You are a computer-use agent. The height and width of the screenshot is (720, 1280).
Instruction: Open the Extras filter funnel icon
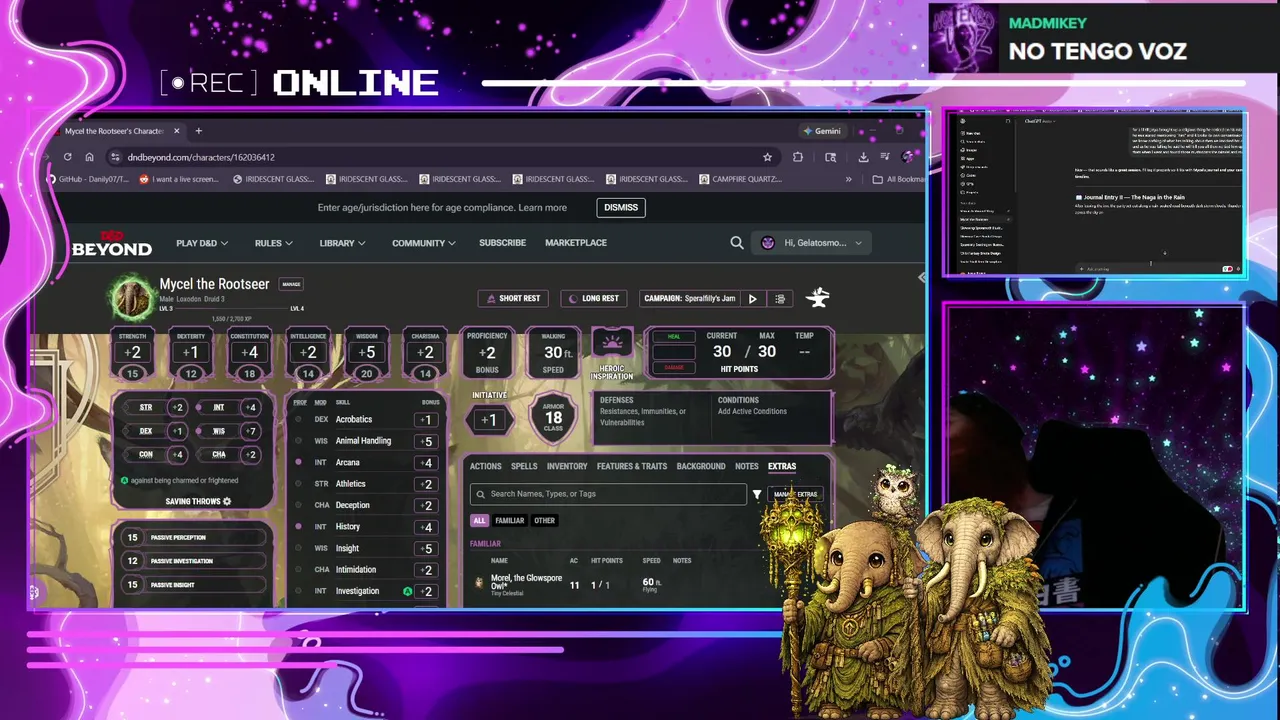pos(756,494)
